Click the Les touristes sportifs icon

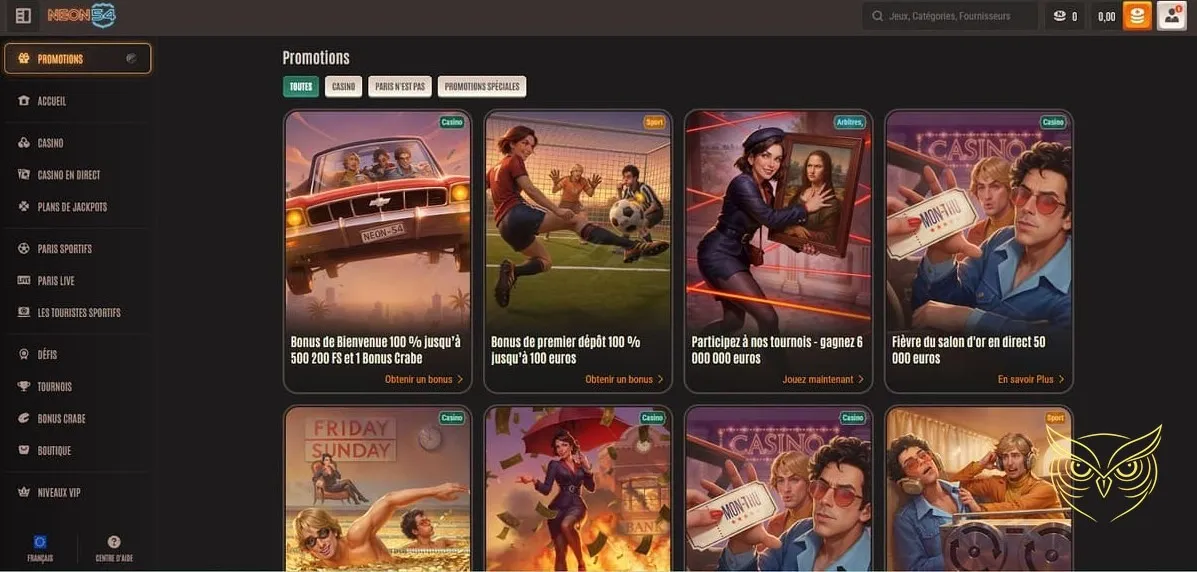[24, 313]
